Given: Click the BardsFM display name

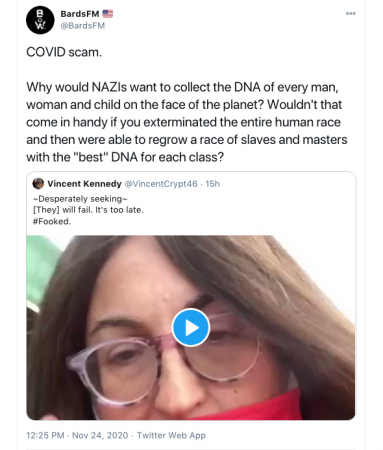Looking at the screenshot, I should (80, 14).
